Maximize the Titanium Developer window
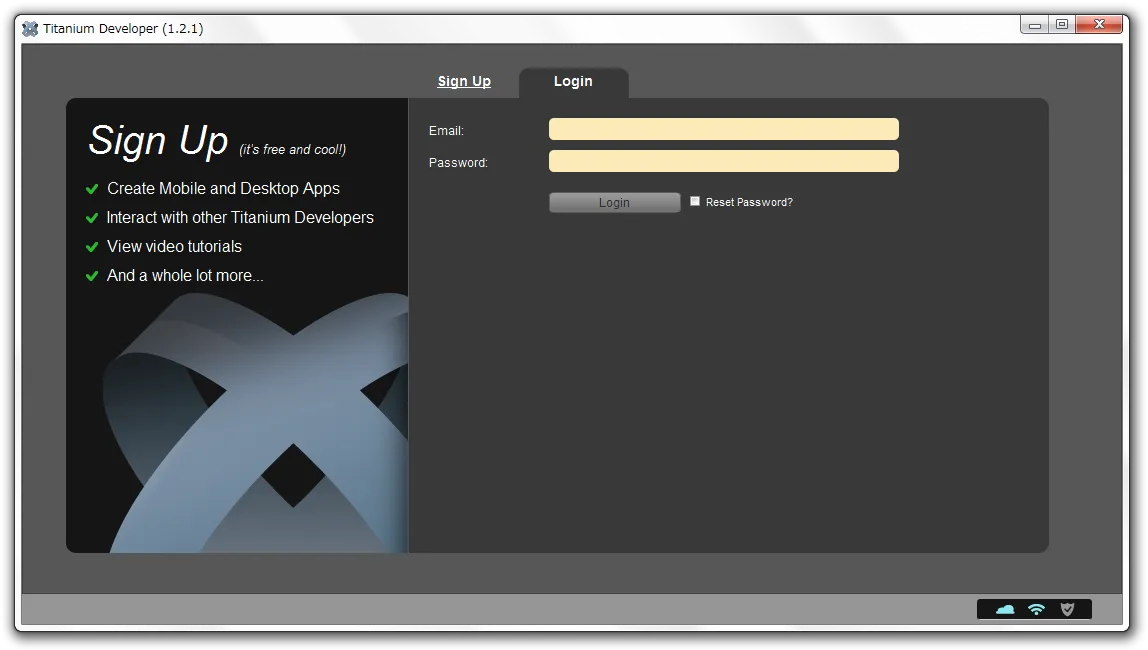Screen dimensions: 1148x650 click(x=1061, y=25)
